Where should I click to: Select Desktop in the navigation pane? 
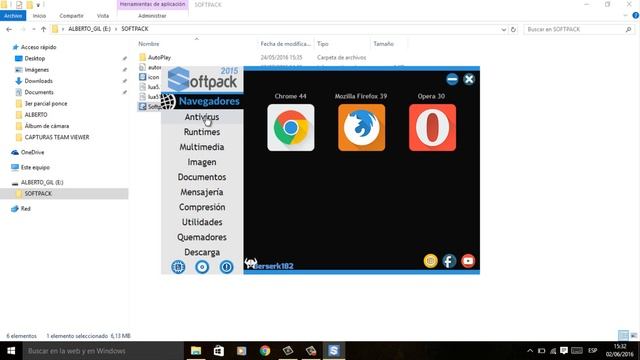pos(34,58)
